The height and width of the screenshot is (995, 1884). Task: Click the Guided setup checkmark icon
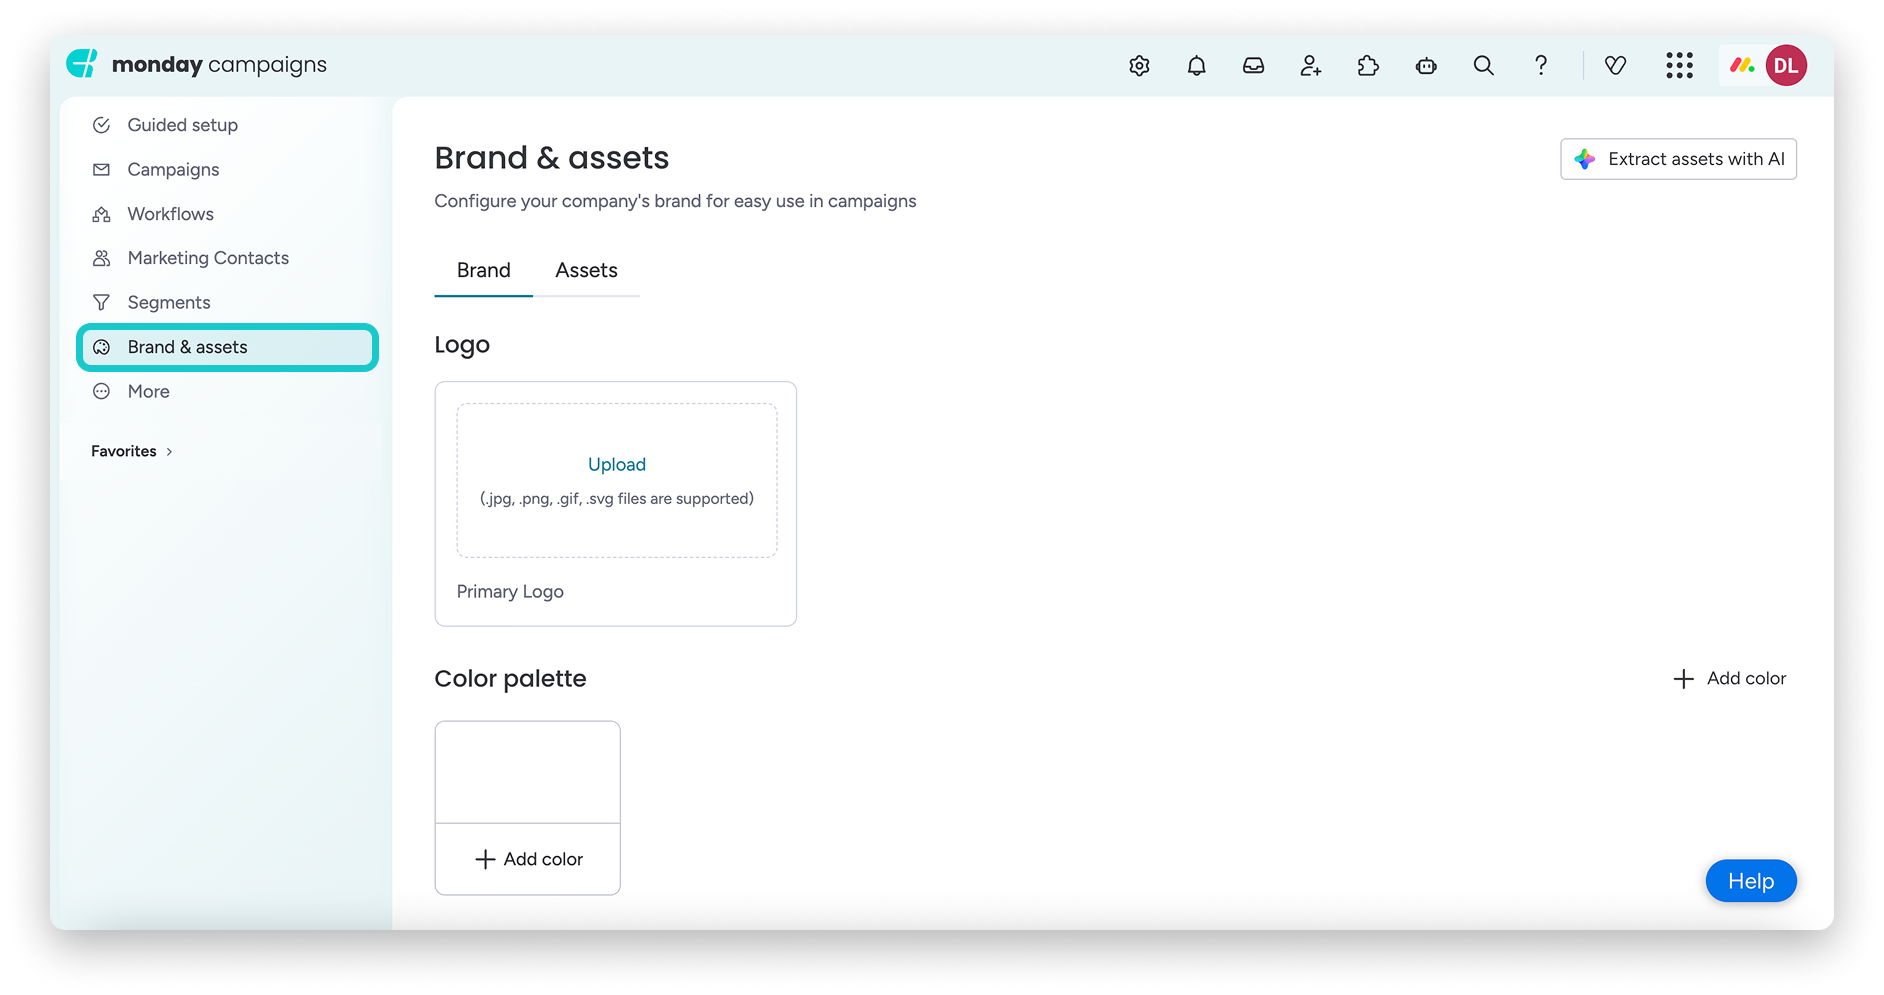click(101, 125)
